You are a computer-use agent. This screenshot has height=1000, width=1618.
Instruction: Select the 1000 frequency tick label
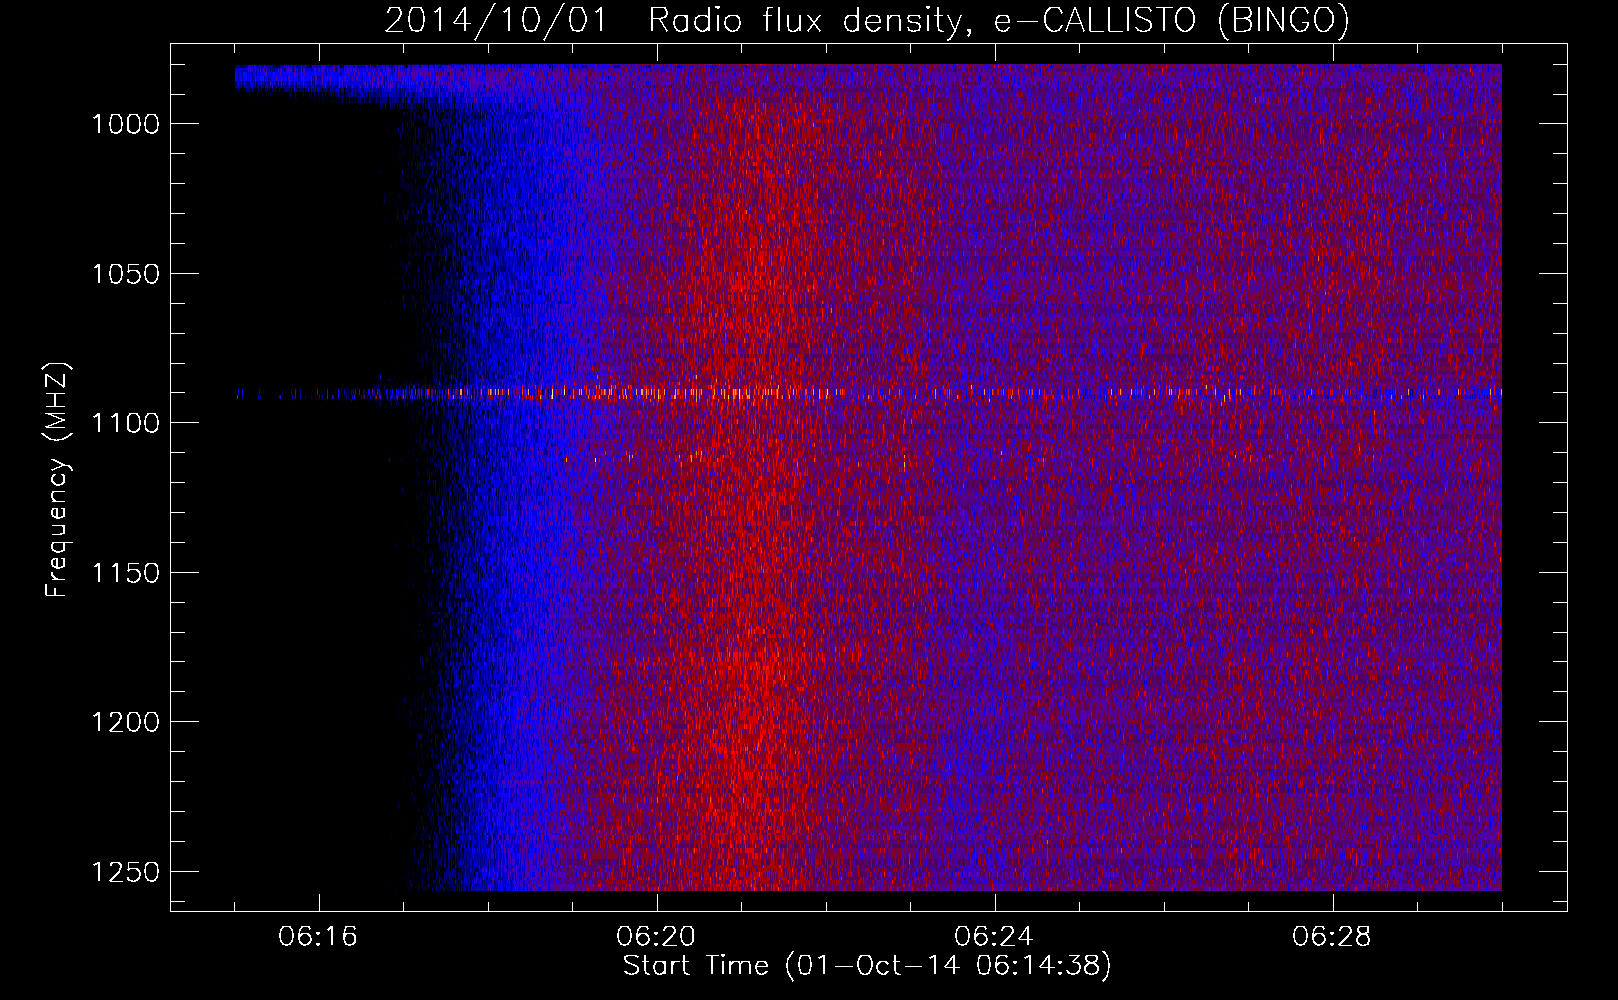tap(126, 124)
